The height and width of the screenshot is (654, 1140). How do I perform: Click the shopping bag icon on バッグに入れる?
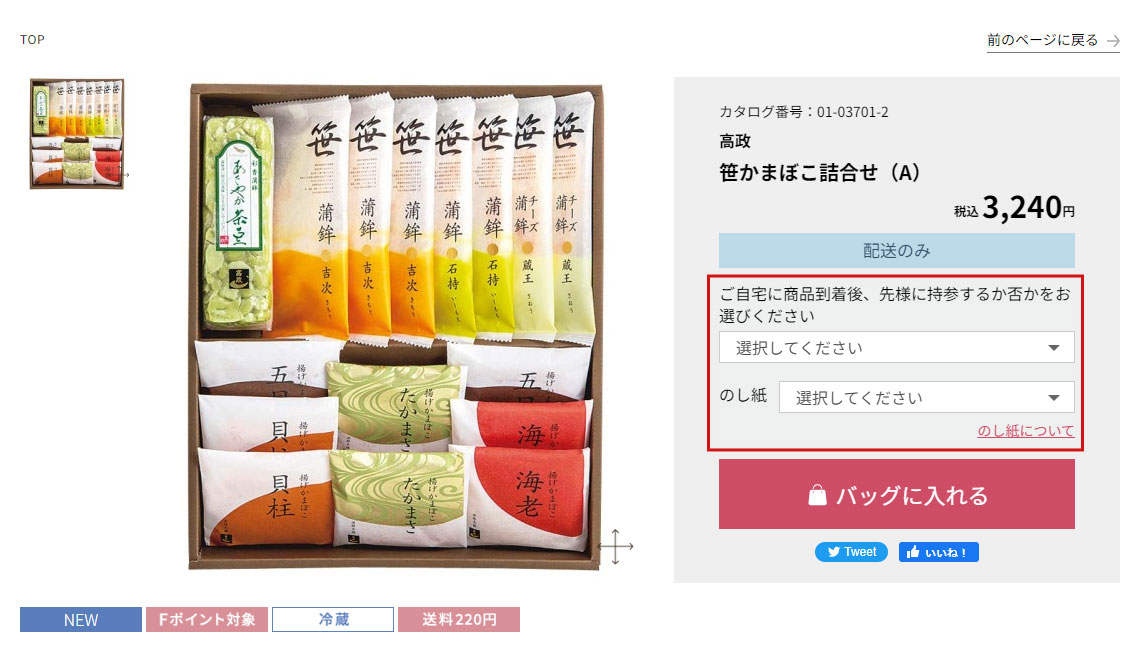pos(817,495)
